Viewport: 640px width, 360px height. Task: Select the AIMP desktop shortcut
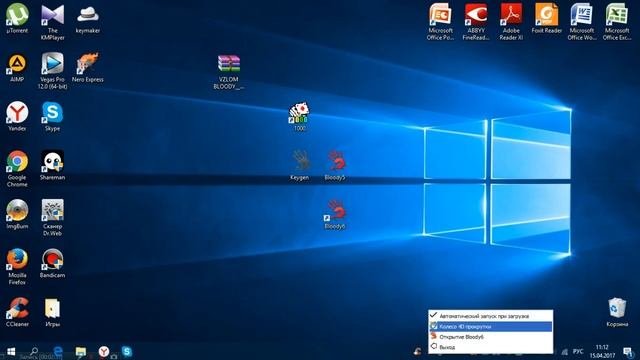[x=17, y=68]
